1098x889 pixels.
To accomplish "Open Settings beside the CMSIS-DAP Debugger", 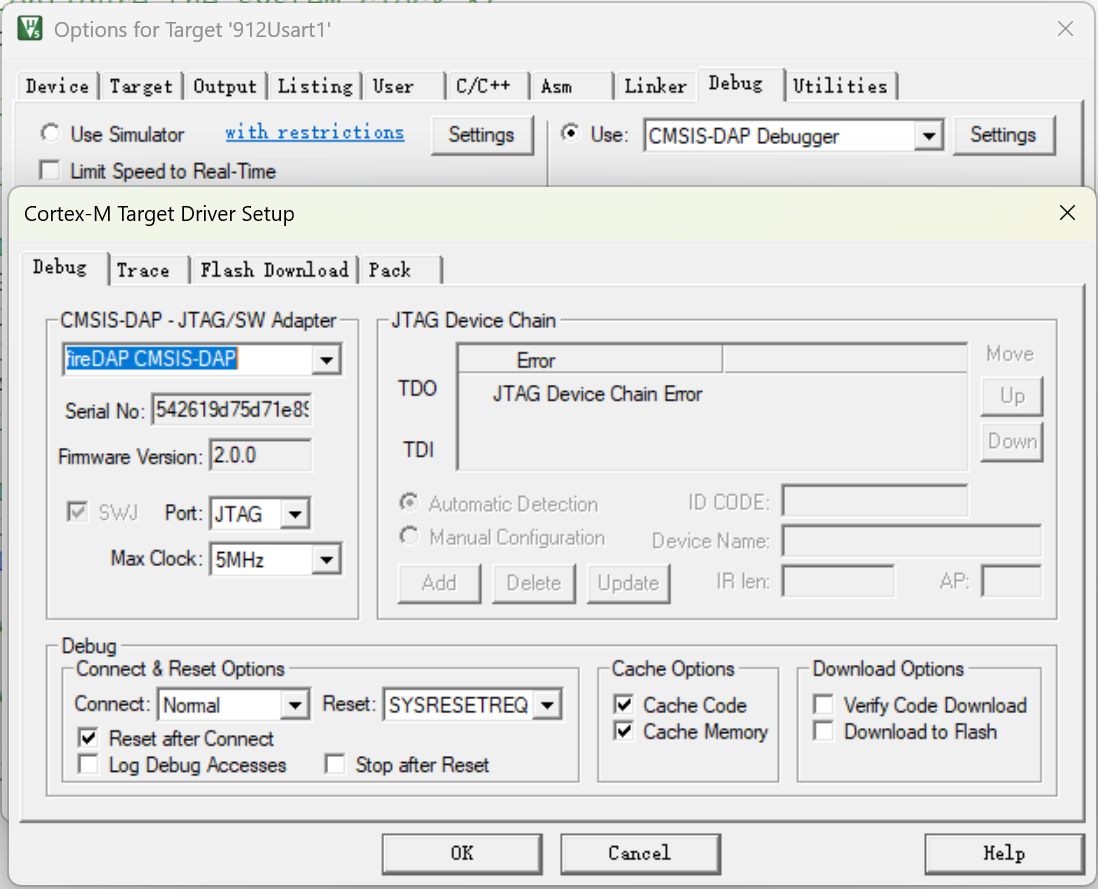I will click(x=1003, y=134).
